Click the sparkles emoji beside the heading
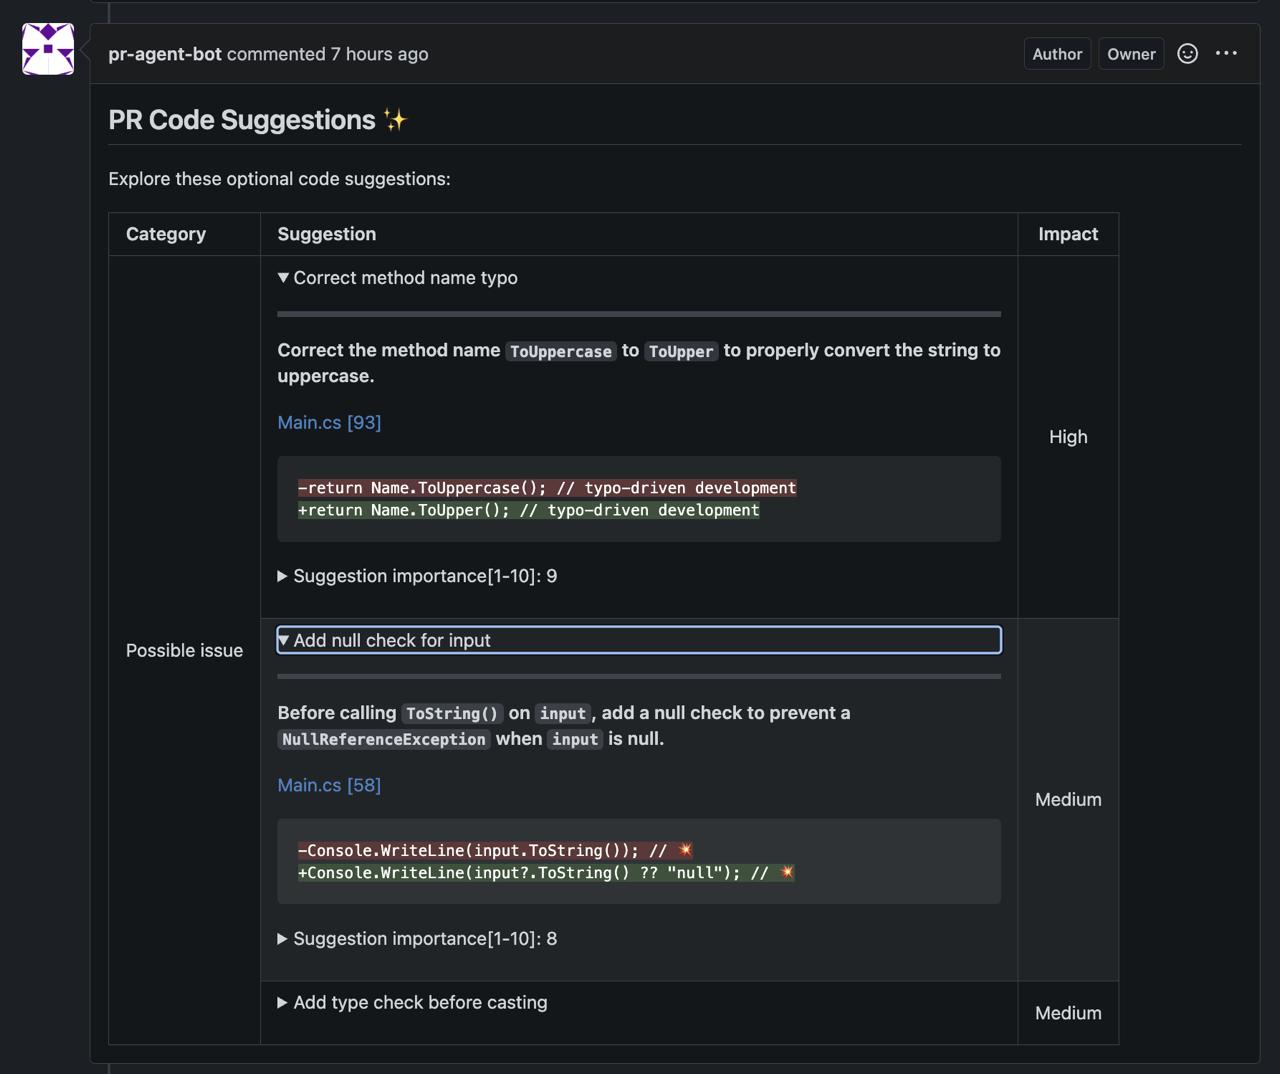The height and width of the screenshot is (1074, 1280). click(396, 120)
